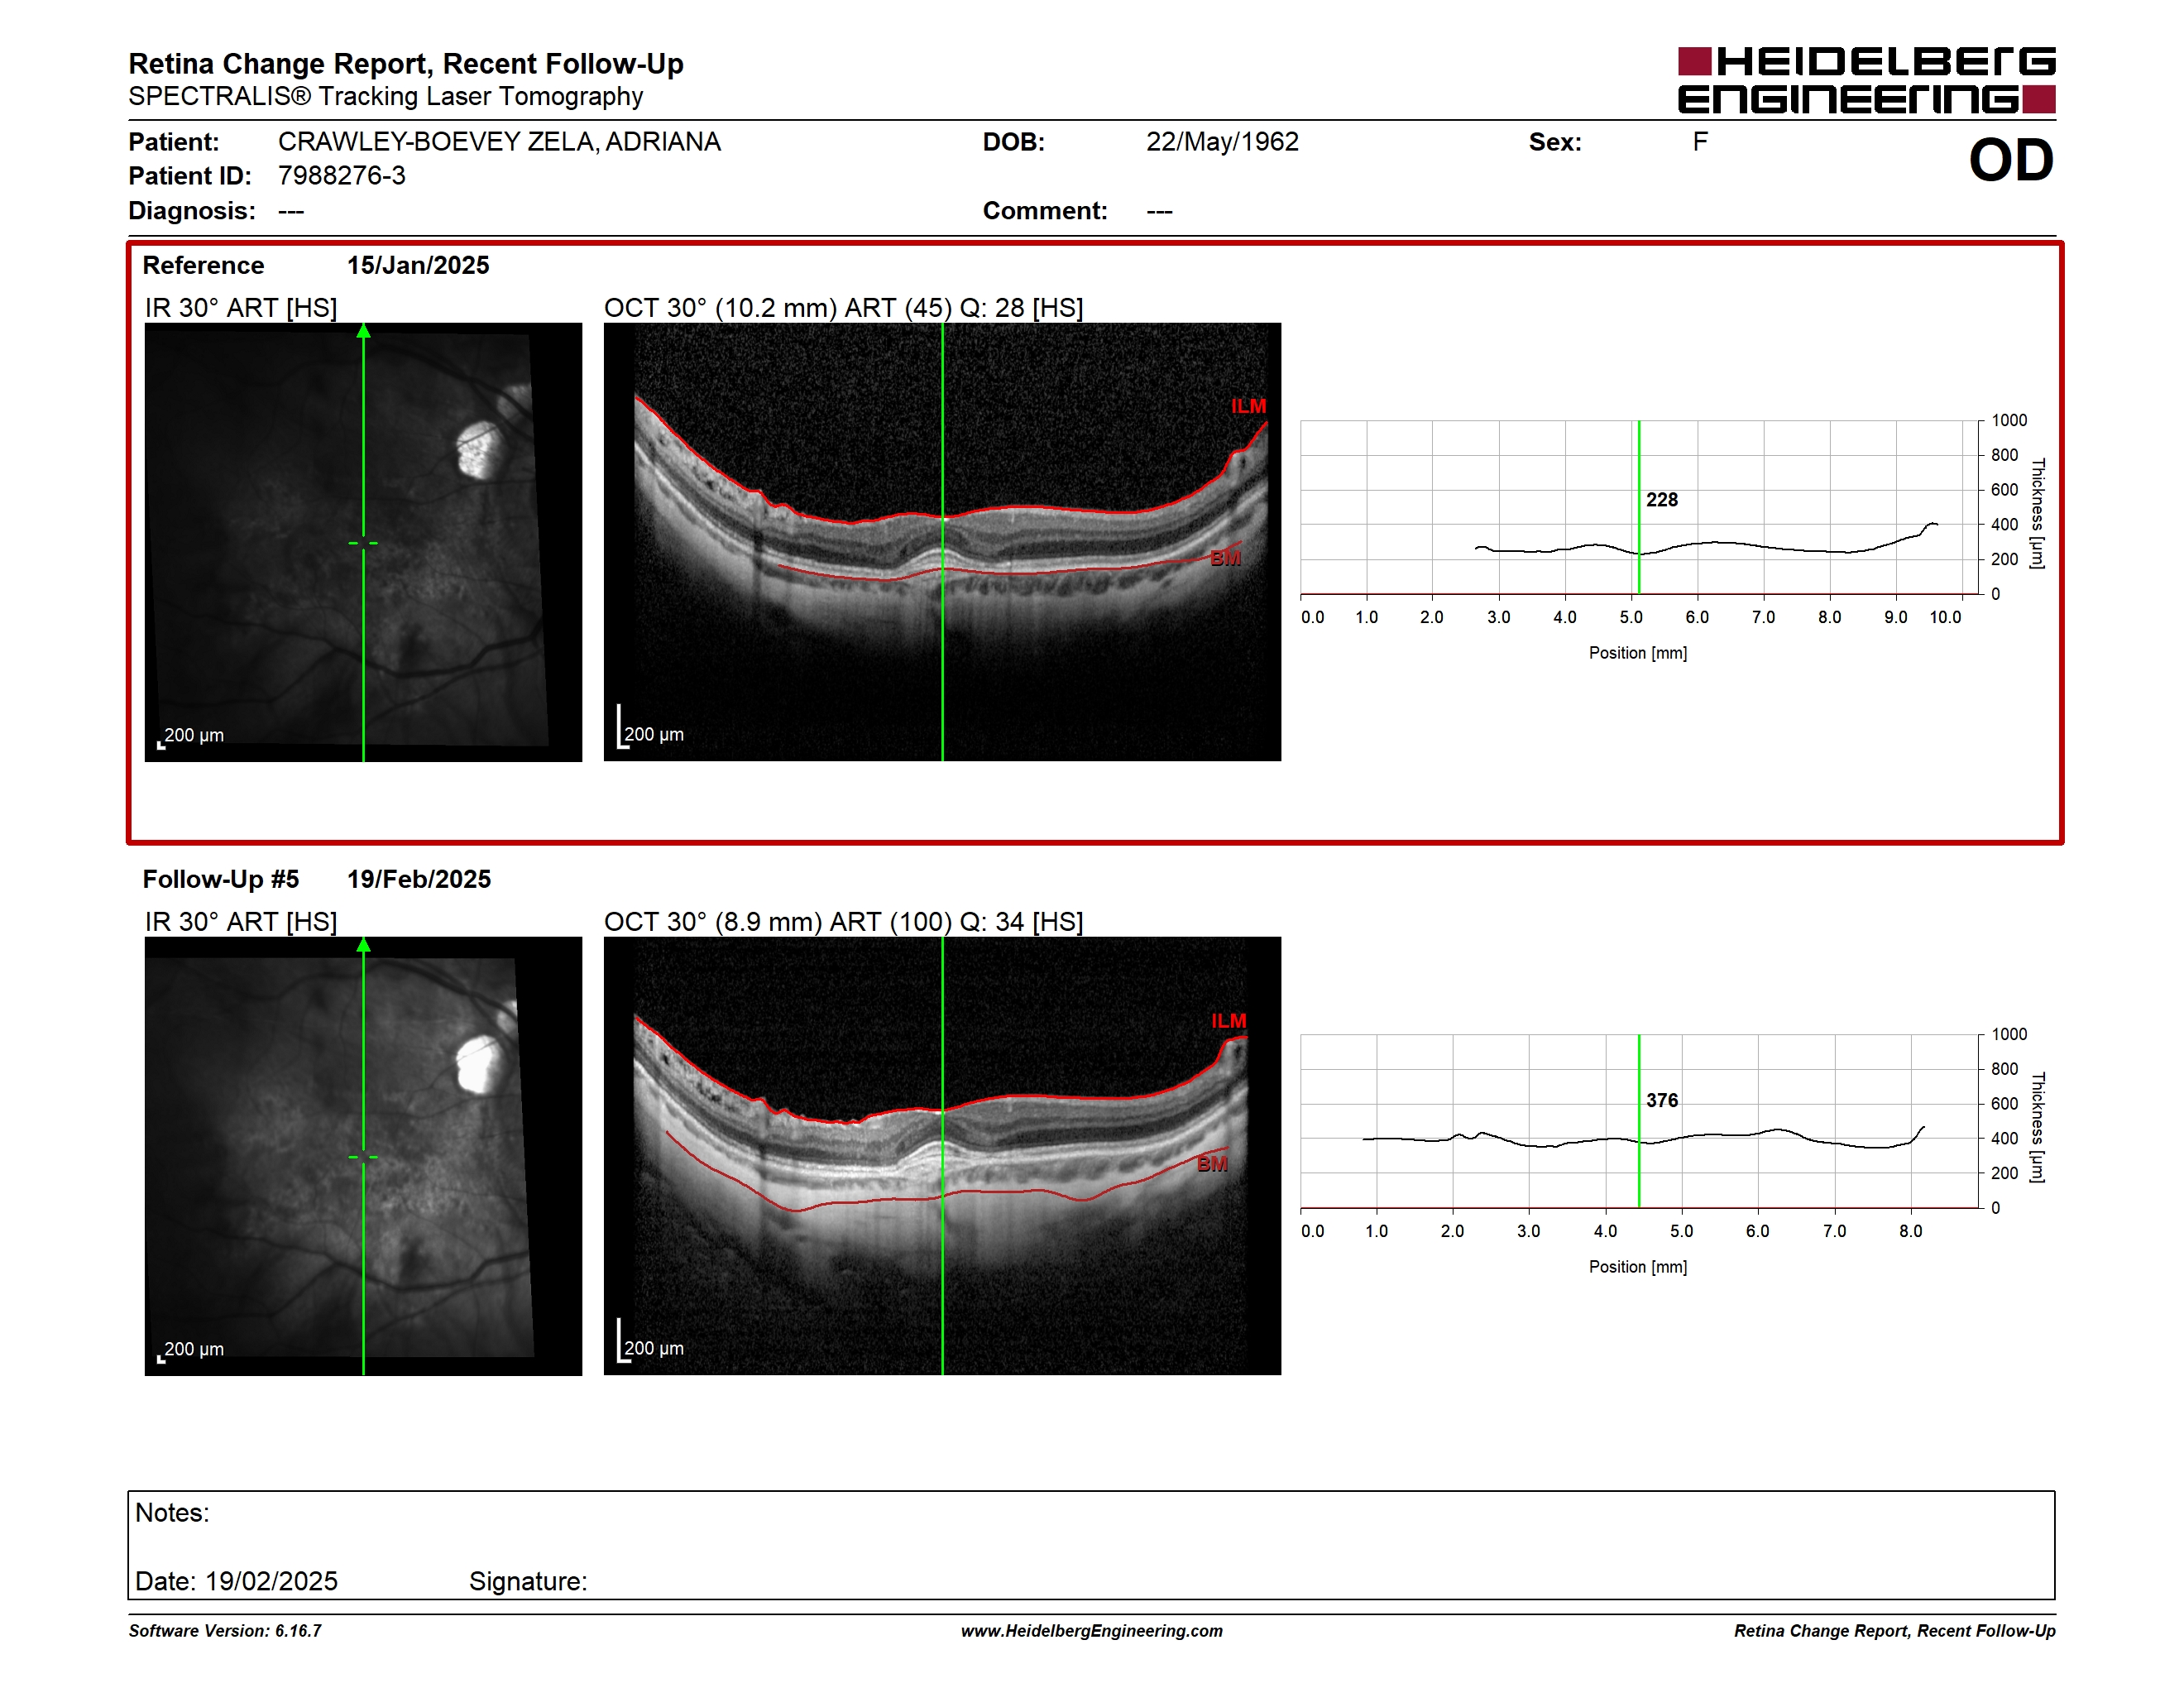
Task: Click the reference OCT header with Q: 28
Action: click(844, 308)
